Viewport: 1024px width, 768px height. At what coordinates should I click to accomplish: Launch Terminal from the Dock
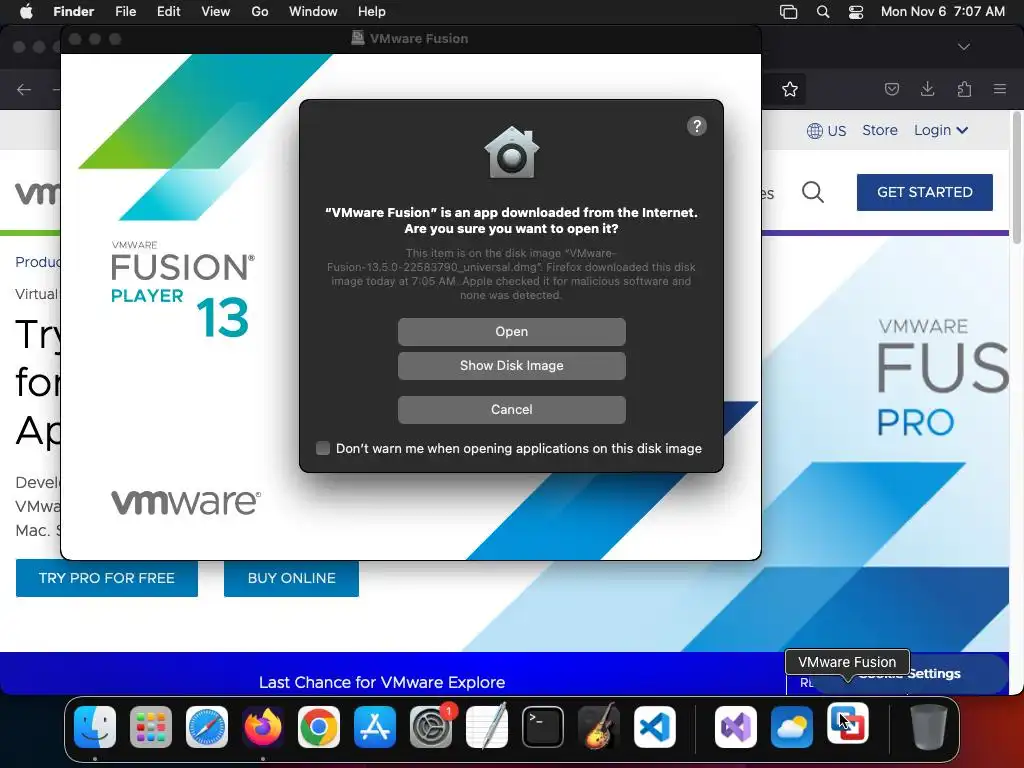click(x=543, y=727)
